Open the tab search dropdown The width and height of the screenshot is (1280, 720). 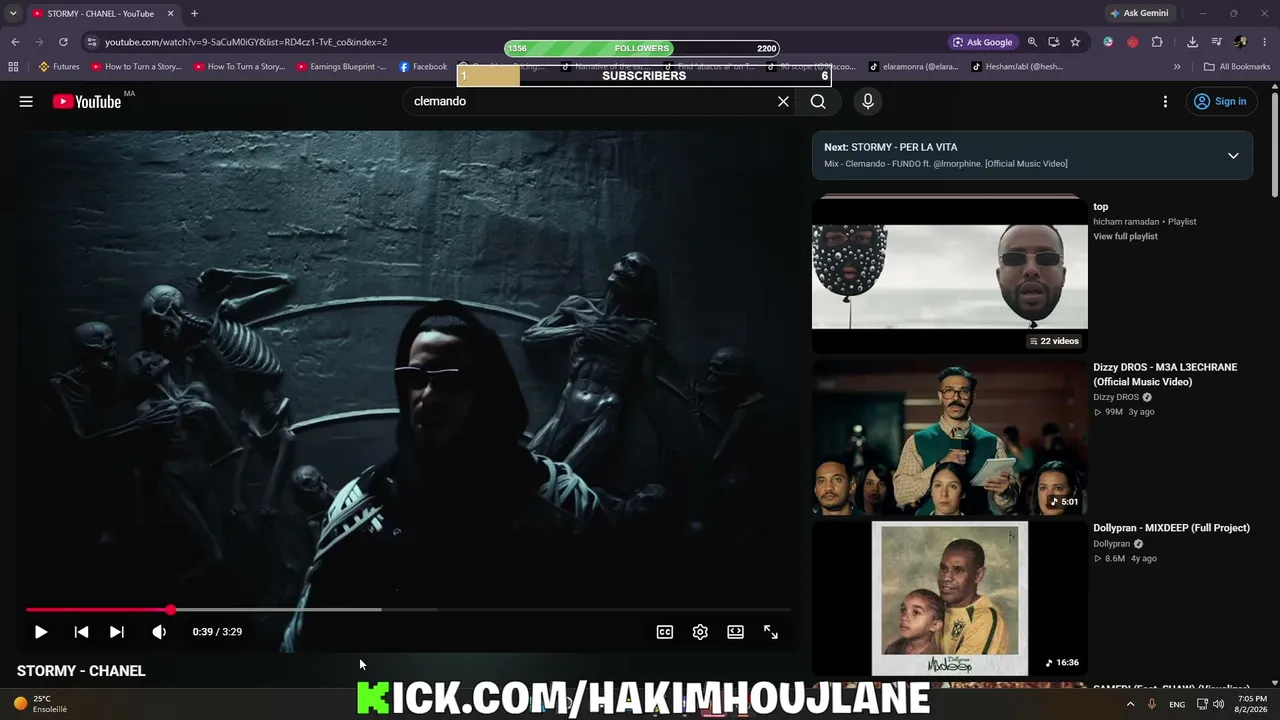[x=13, y=14]
